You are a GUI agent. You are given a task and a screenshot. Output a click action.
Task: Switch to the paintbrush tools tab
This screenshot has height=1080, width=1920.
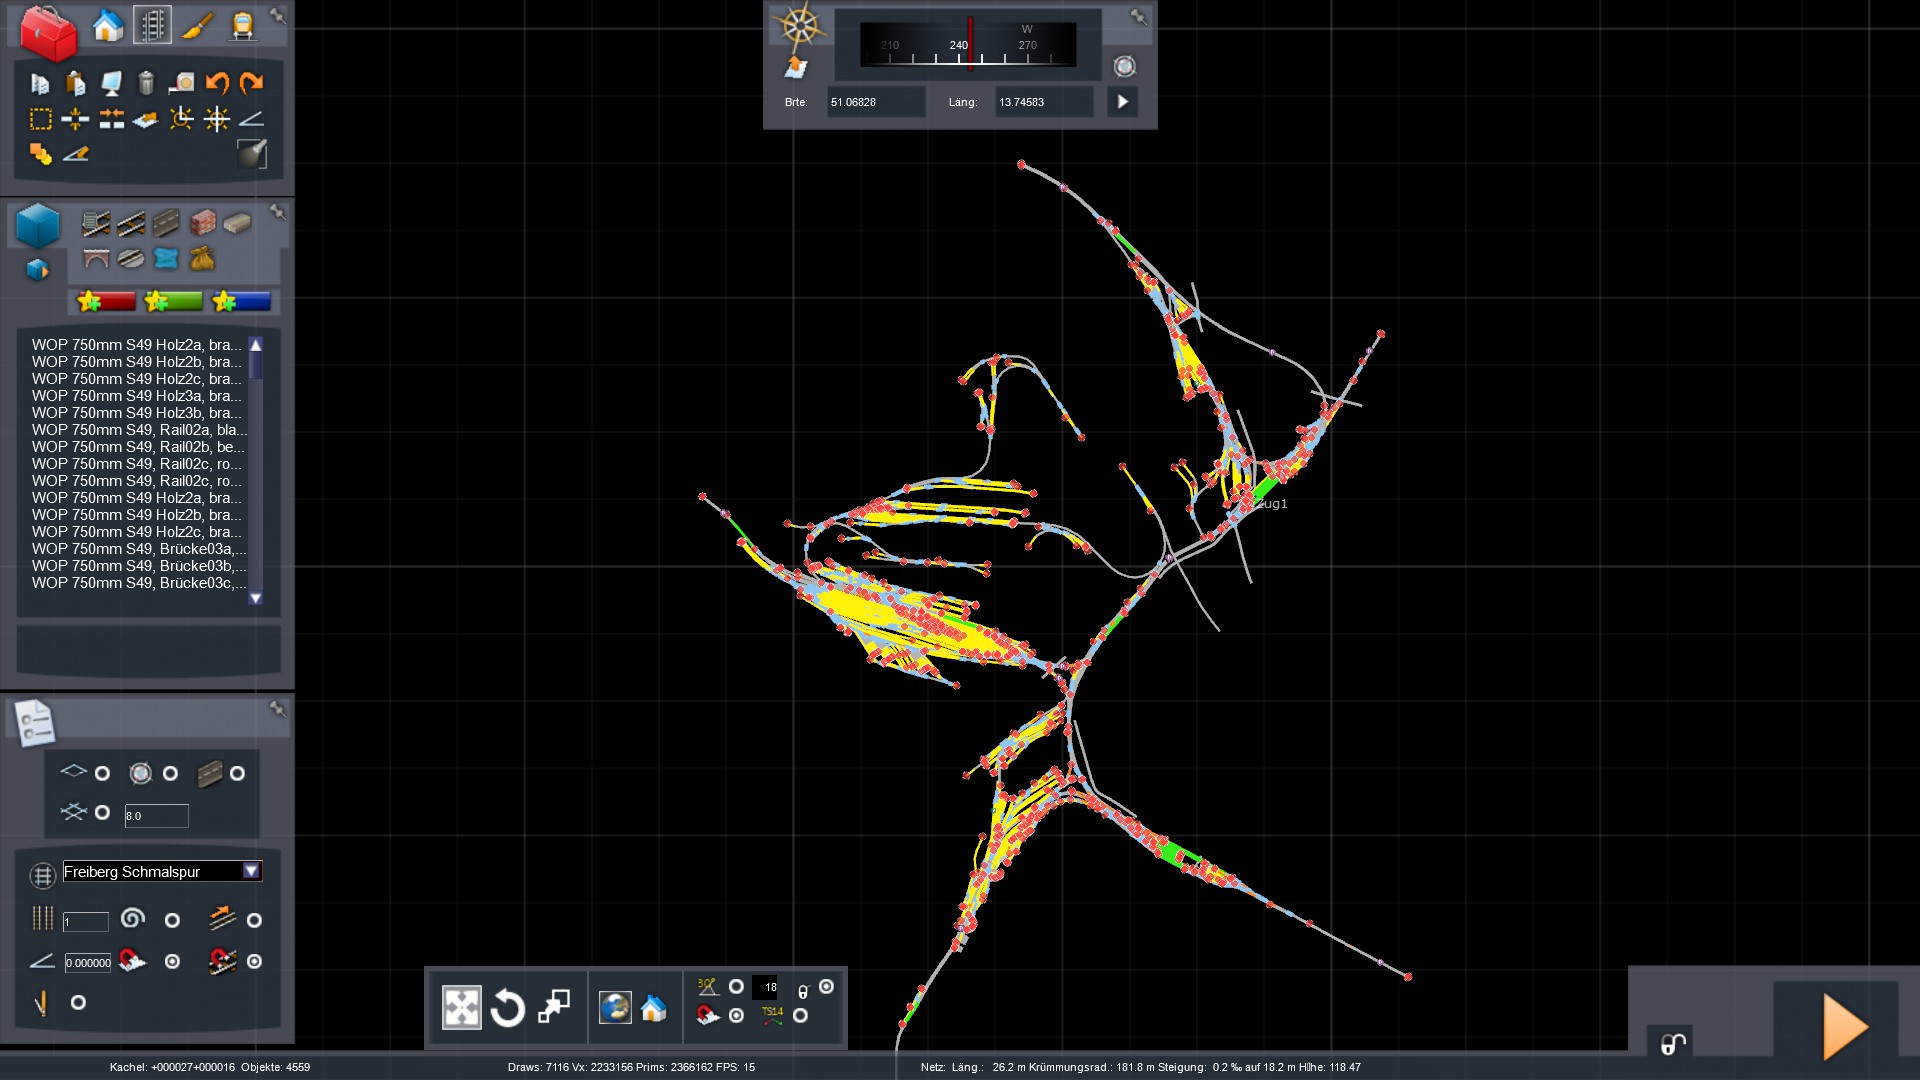pyautogui.click(x=197, y=25)
